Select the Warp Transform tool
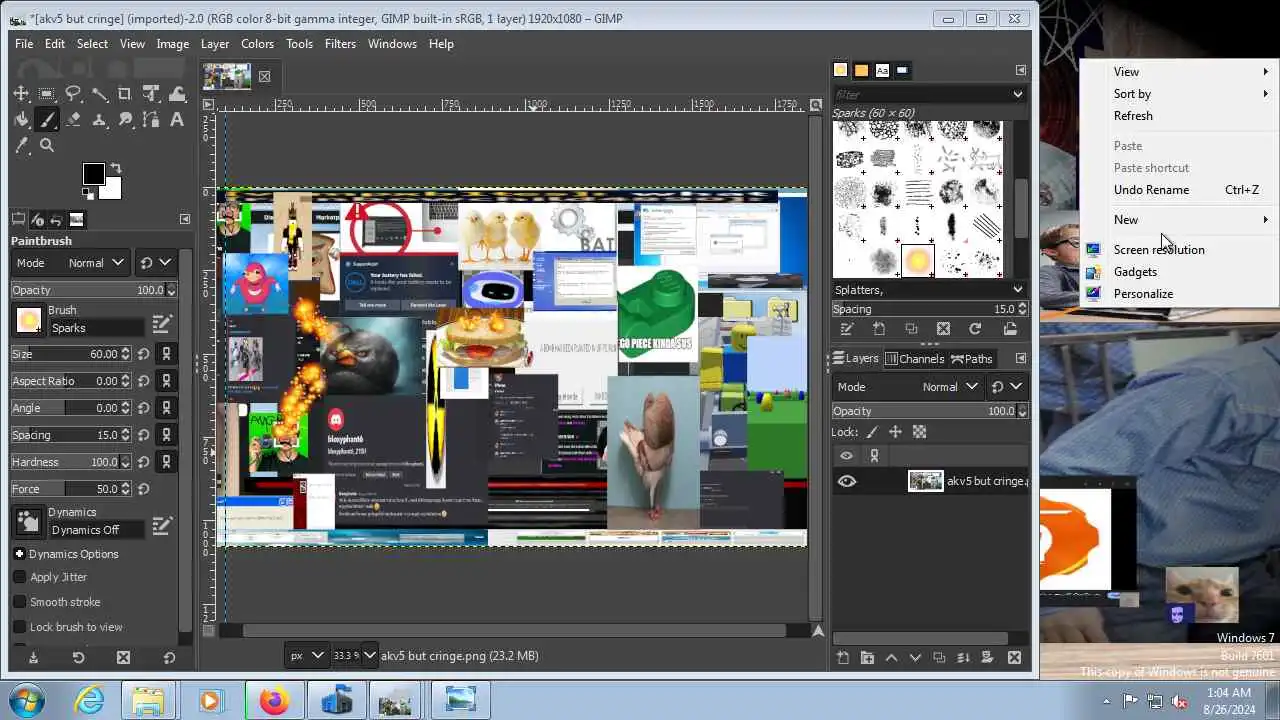1280x720 pixels. pyautogui.click(x=177, y=94)
